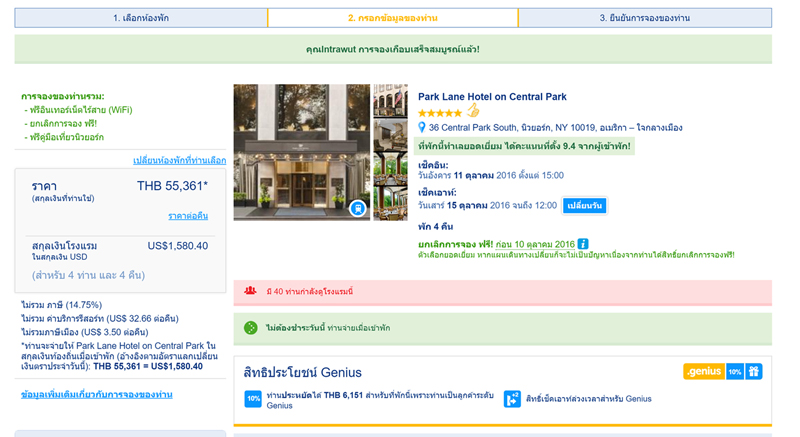
Task: Open additional booking information link
Action: 97,394
